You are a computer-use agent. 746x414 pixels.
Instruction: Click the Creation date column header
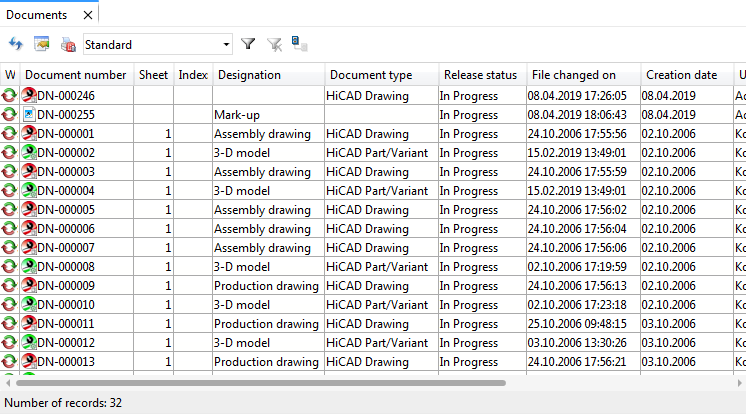(x=681, y=75)
